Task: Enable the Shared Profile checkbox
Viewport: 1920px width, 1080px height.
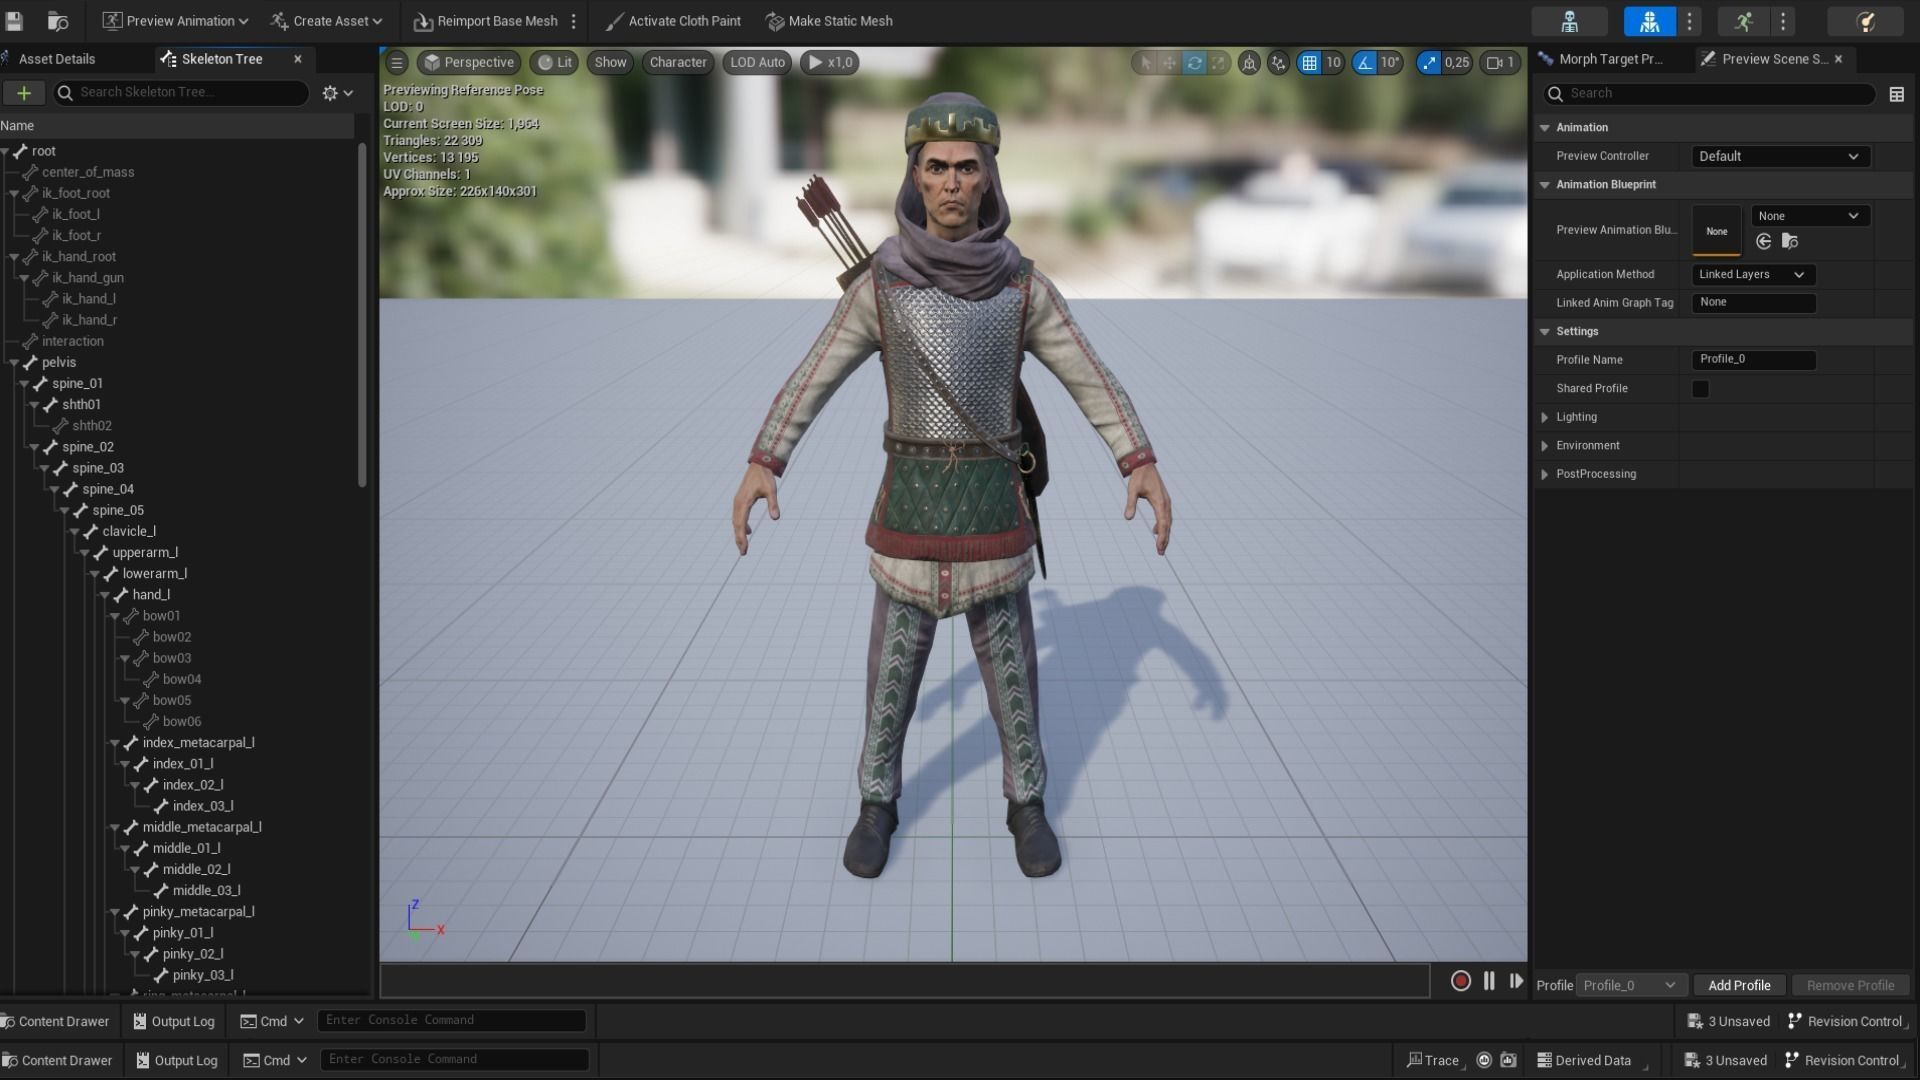Action: point(1700,389)
